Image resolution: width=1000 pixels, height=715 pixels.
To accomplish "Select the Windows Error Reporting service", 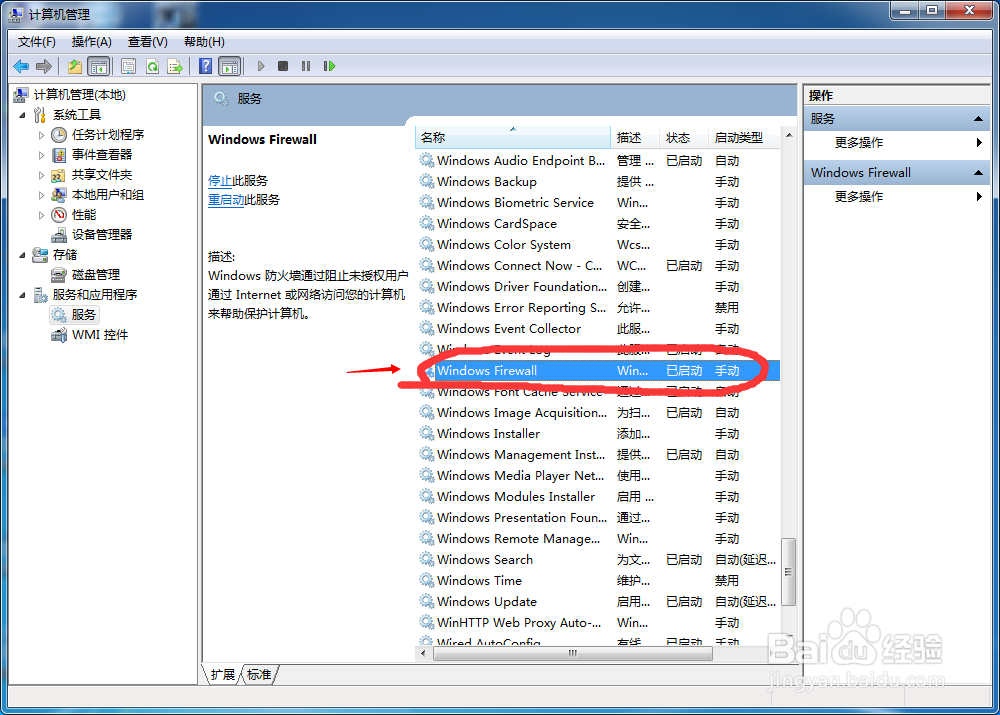I will coord(598,308).
